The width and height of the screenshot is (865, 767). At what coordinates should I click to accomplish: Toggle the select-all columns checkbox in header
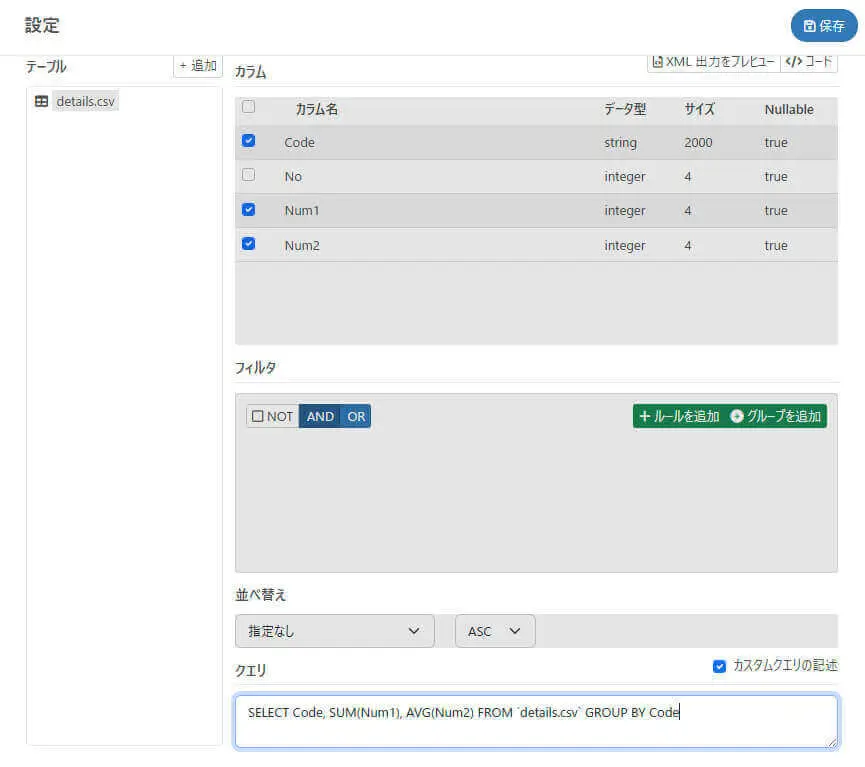pos(248,106)
